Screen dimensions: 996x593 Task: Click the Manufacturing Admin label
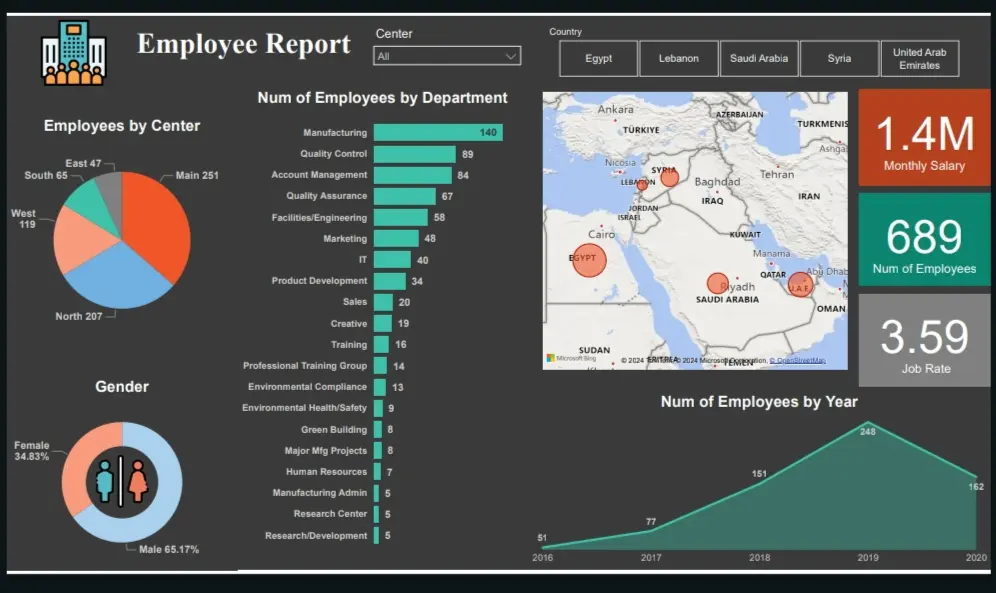[x=320, y=493]
